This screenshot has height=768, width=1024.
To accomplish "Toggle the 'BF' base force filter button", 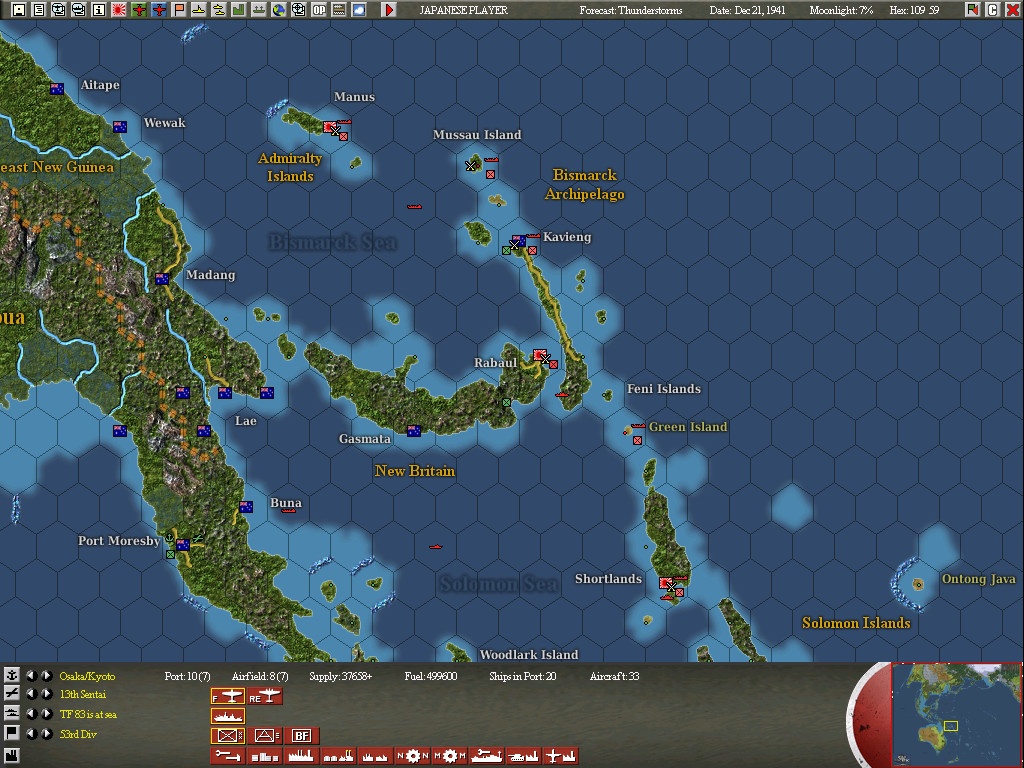I will tap(301, 736).
